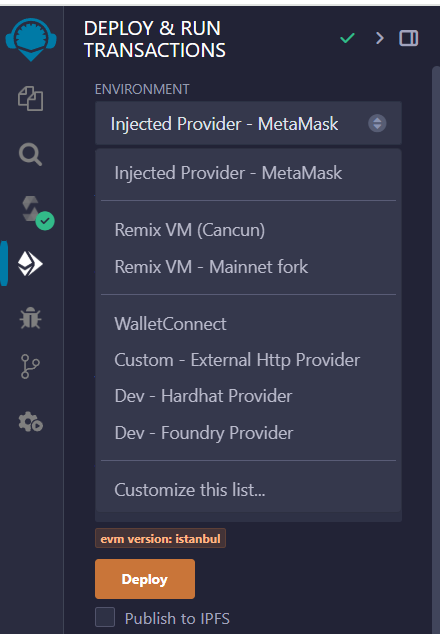
Task: Open the Search in files icon
Action: (x=30, y=154)
